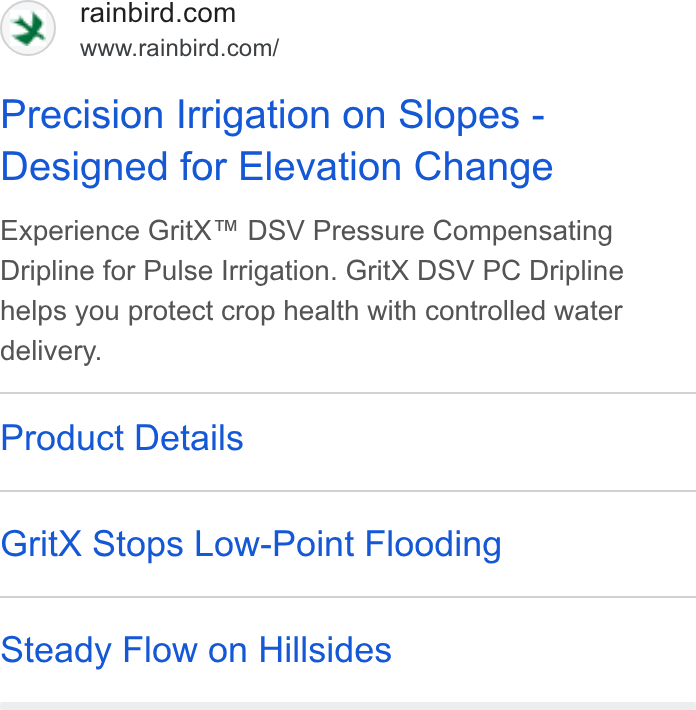Click the www.rainbird.com/ URL text

[179, 48]
